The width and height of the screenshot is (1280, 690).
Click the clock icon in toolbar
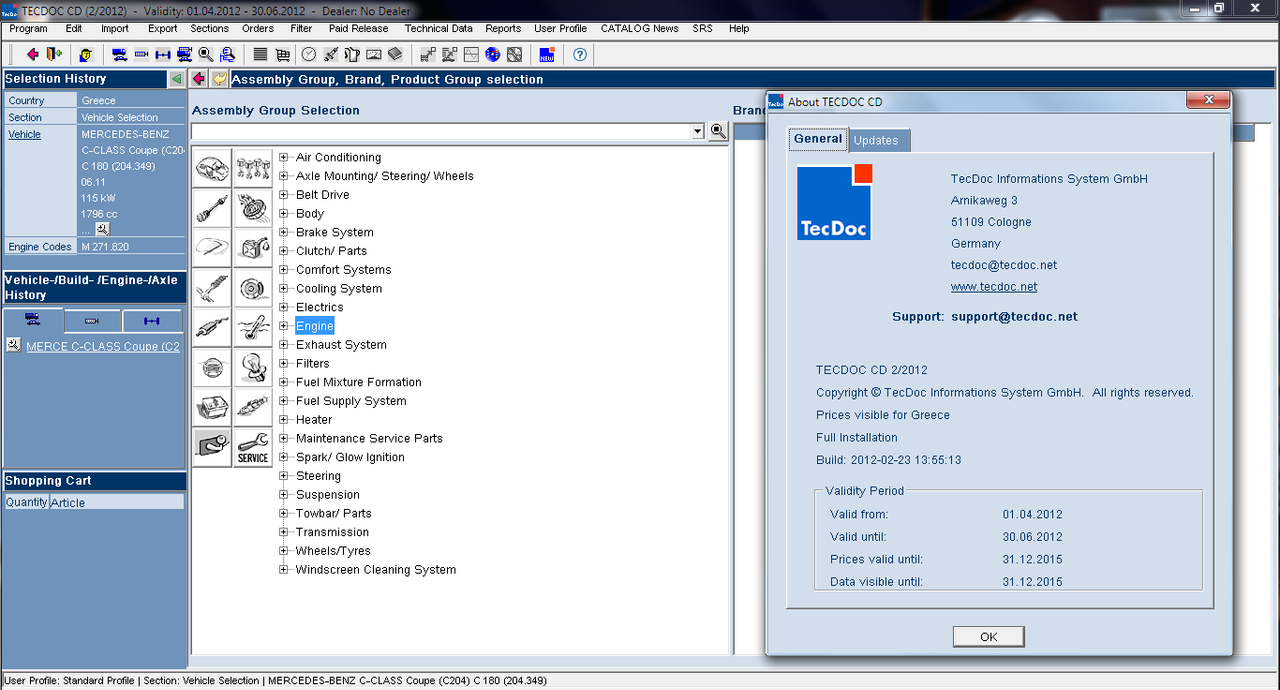[309, 54]
